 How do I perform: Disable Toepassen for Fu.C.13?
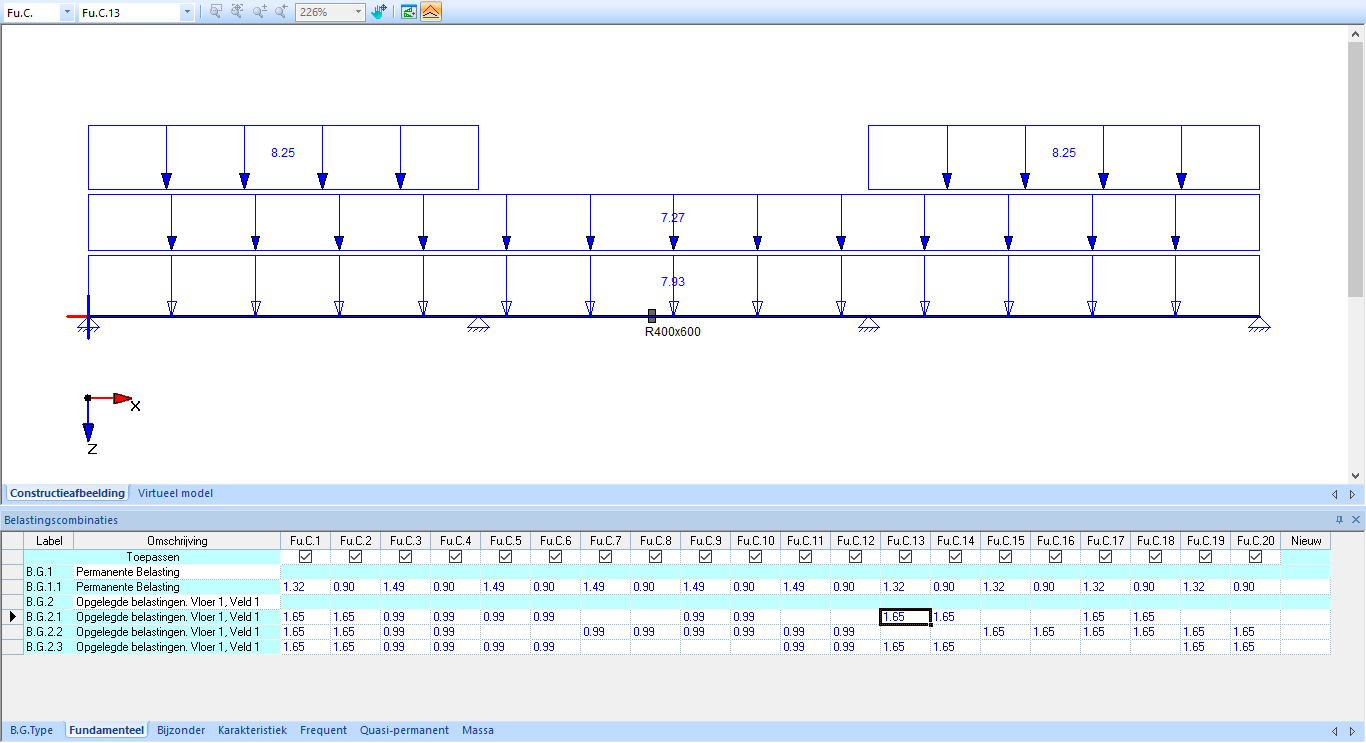905,556
